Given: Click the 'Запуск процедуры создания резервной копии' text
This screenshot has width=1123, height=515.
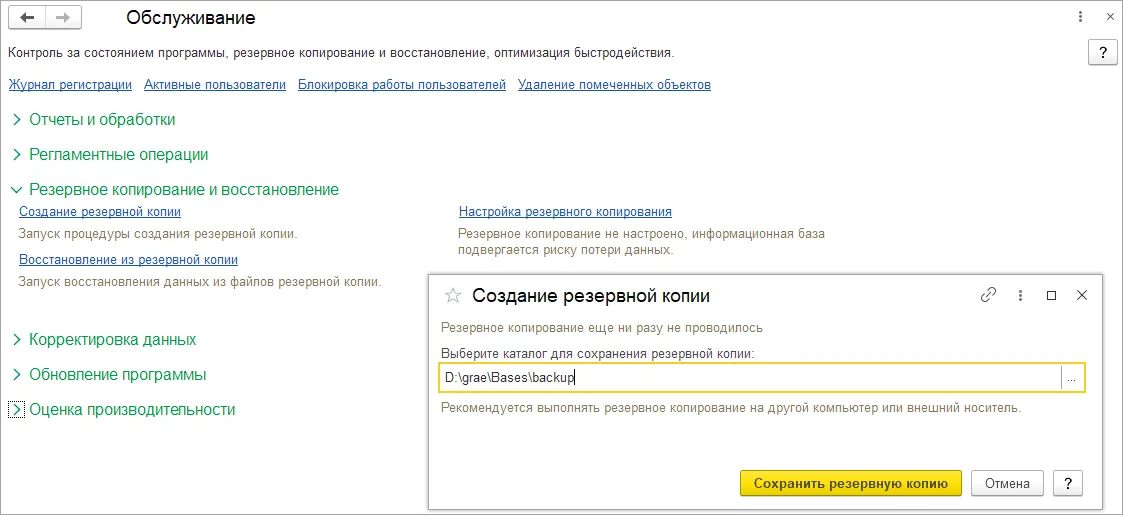Looking at the screenshot, I should (x=158, y=234).
